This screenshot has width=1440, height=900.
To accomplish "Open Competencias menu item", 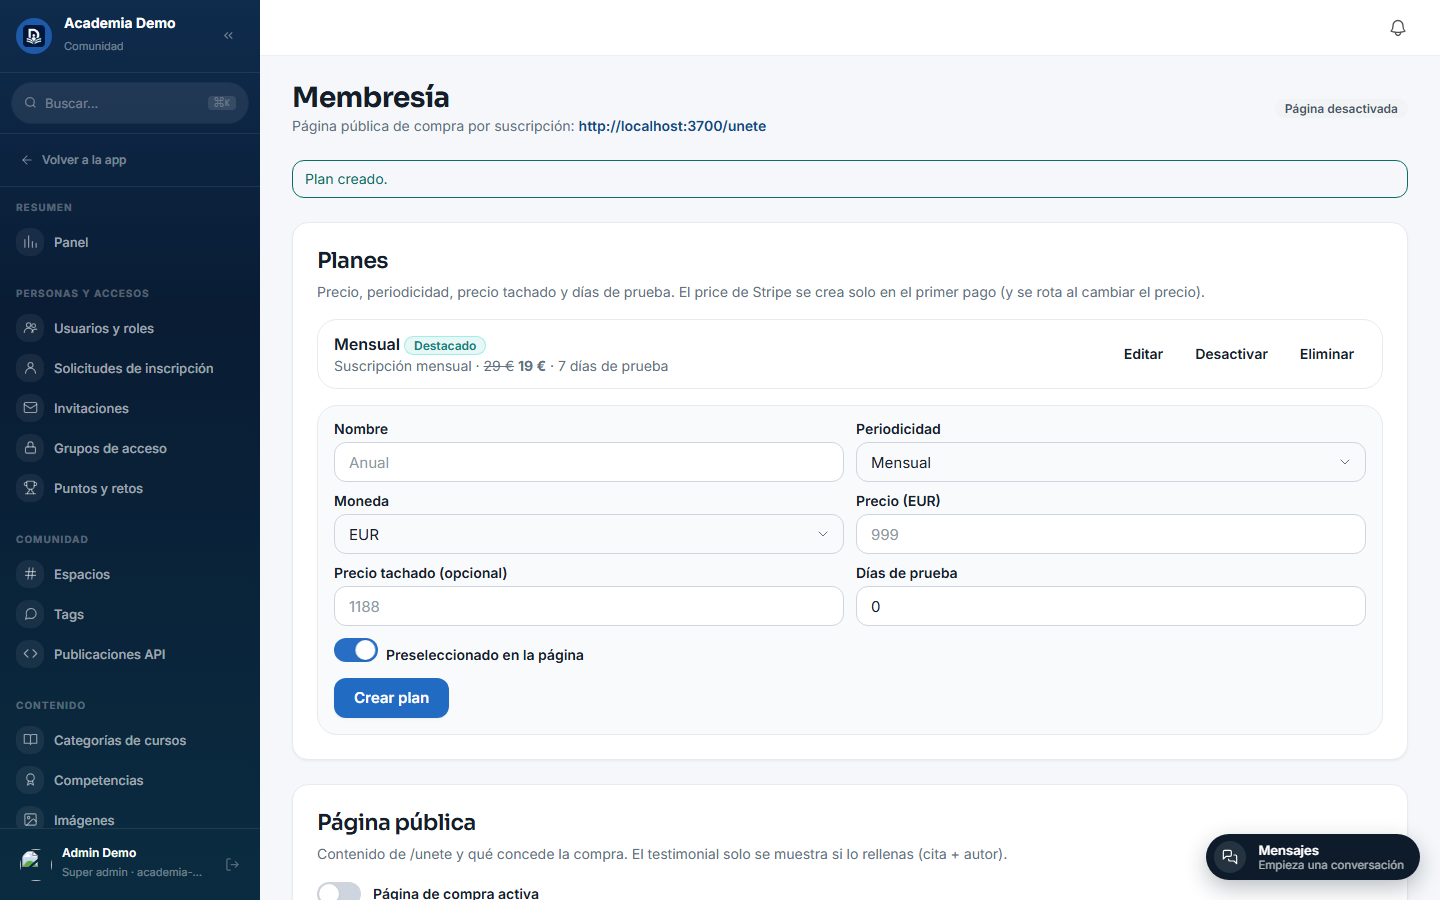I will tap(130, 780).
